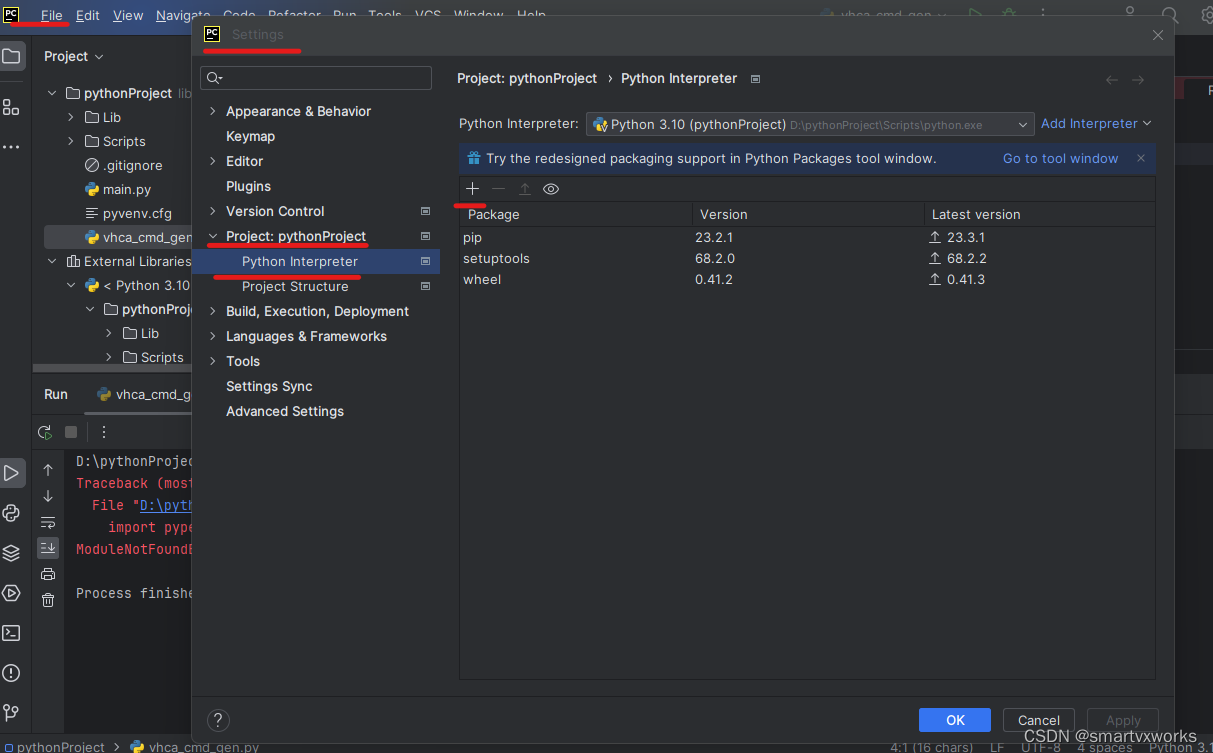1213x753 pixels.
Task: Open the File menu
Action: pos(51,15)
